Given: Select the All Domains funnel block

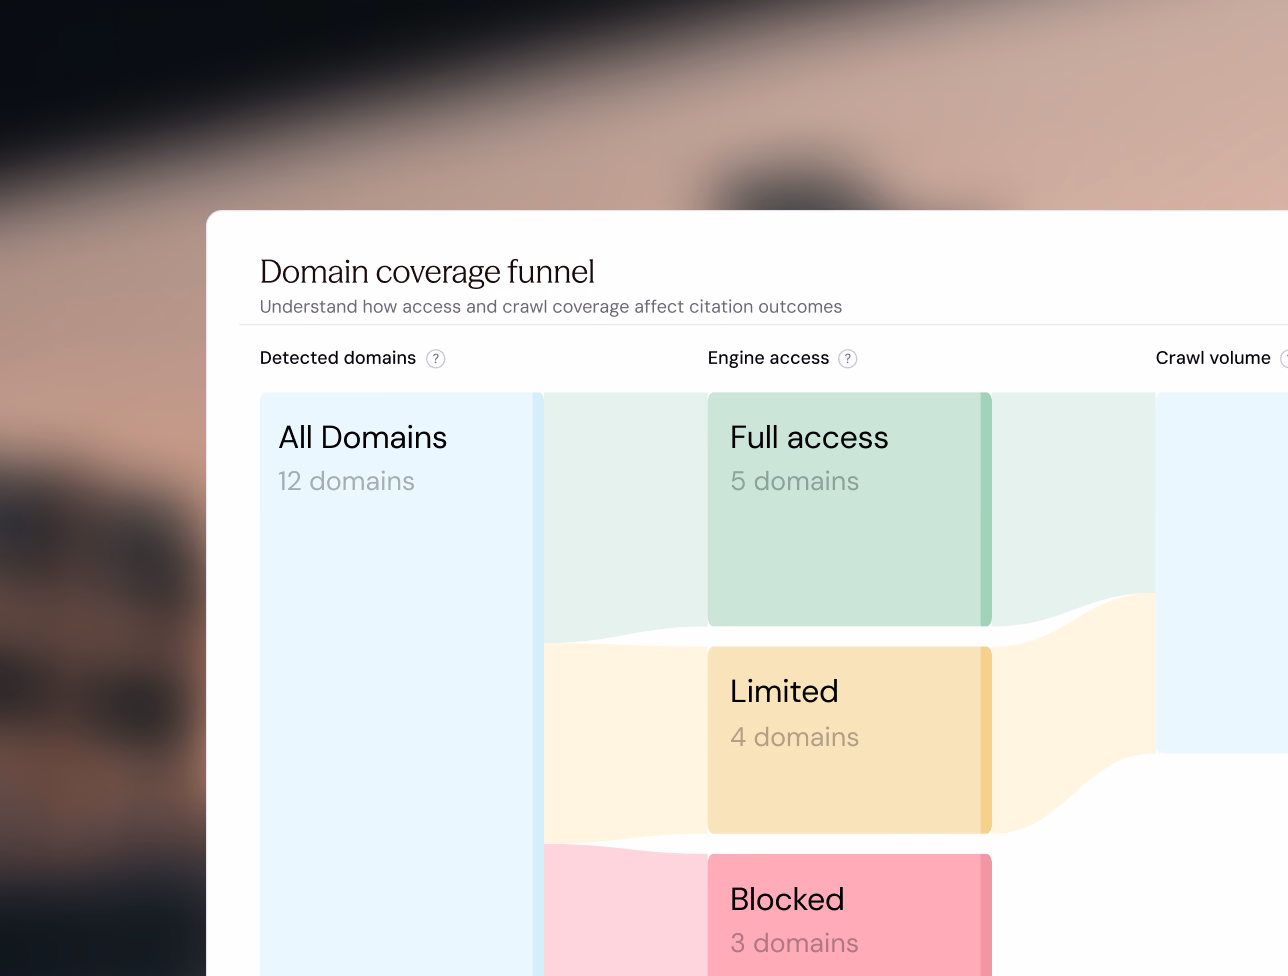Looking at the screenshot, I should [x=402, y=684].
